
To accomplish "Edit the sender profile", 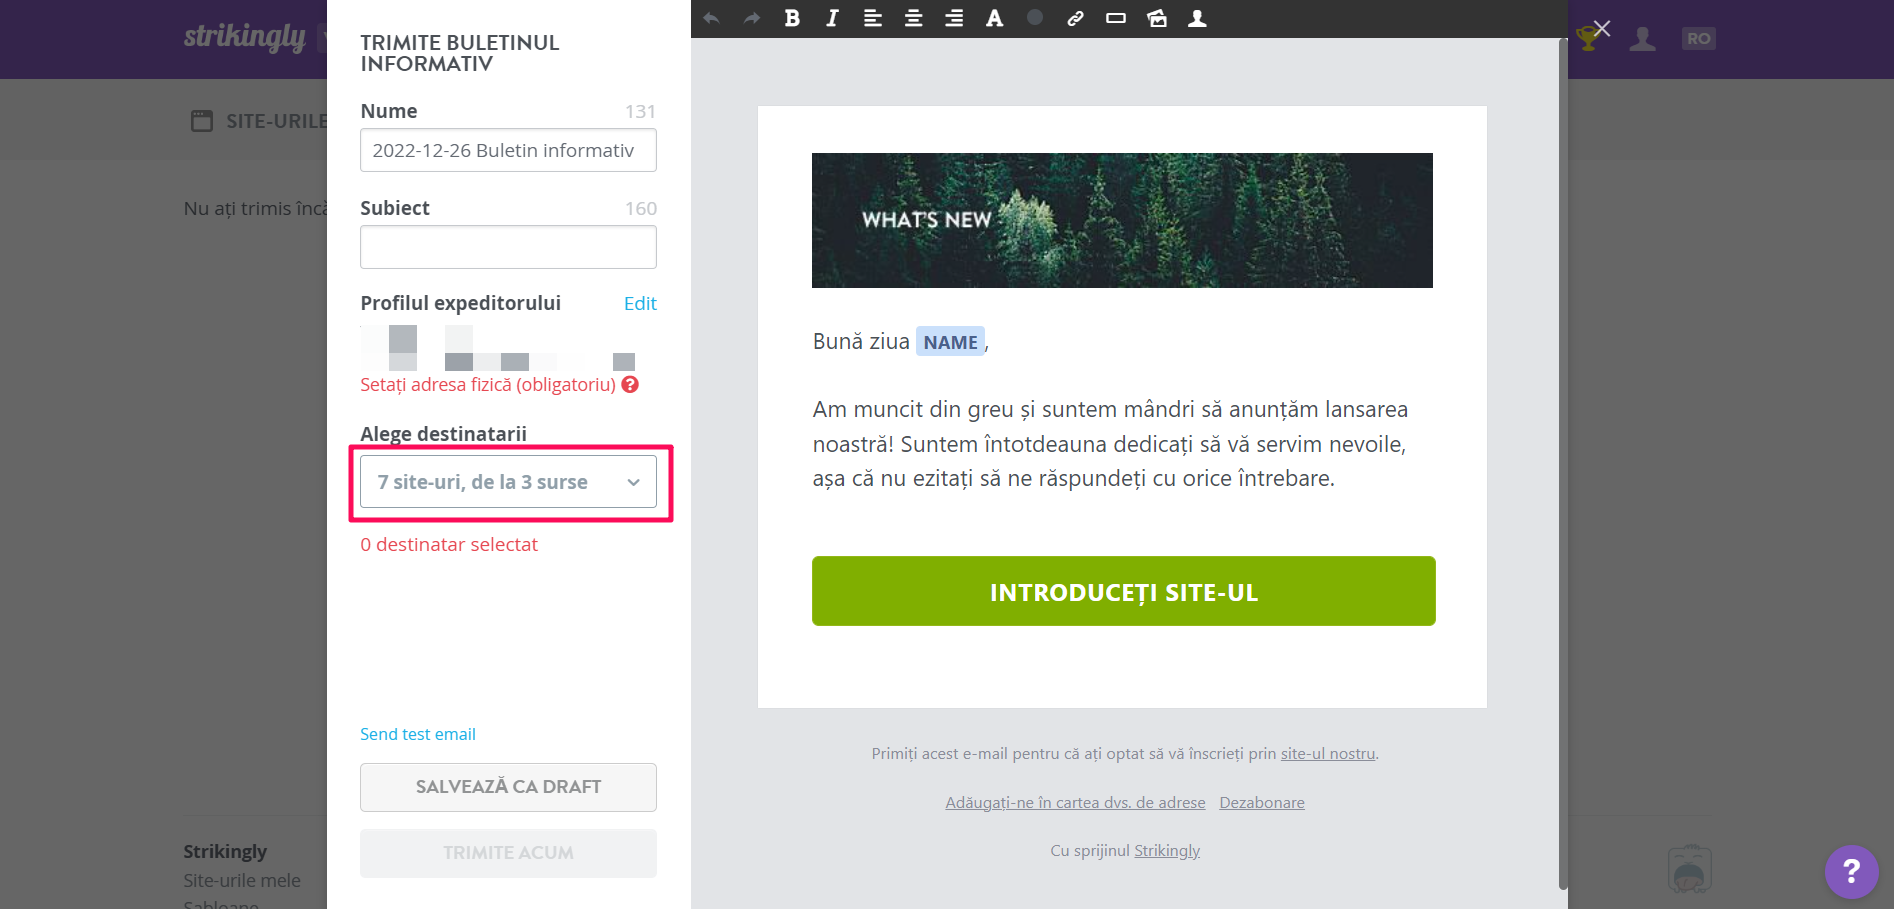I will pyautogui.click(x=640, y=304).
